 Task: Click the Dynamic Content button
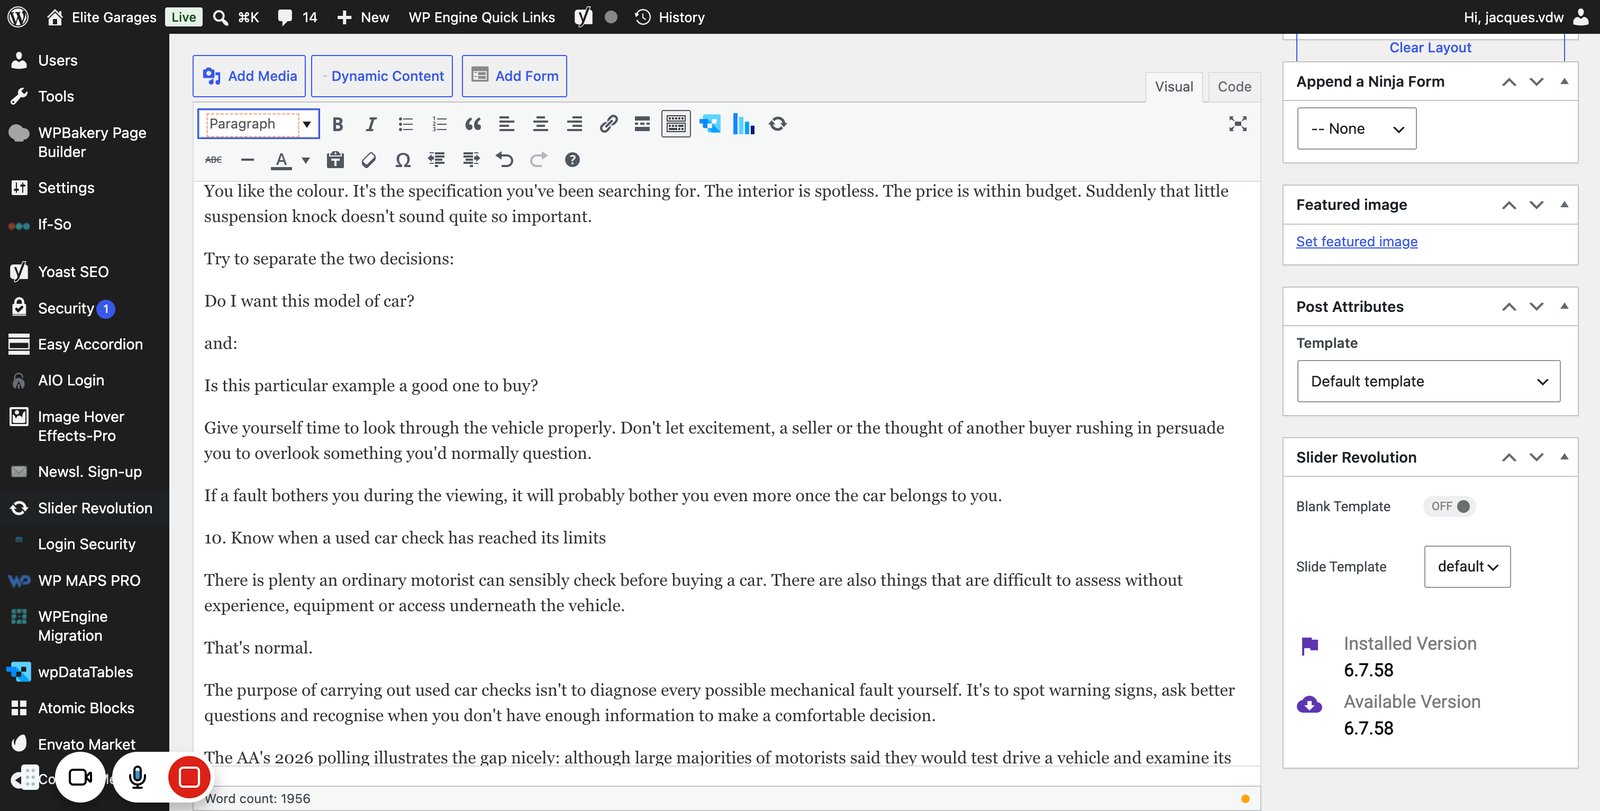tap(382, 76)
